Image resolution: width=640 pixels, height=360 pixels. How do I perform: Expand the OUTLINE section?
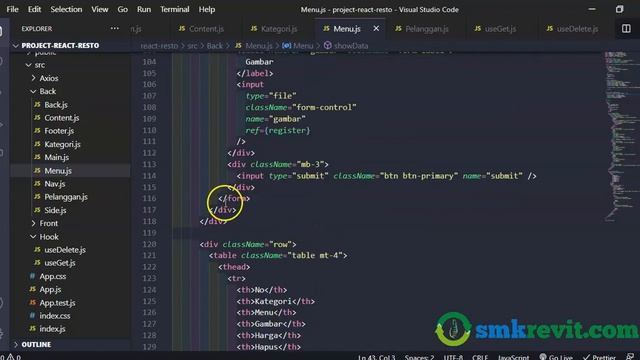pos(36,344)
